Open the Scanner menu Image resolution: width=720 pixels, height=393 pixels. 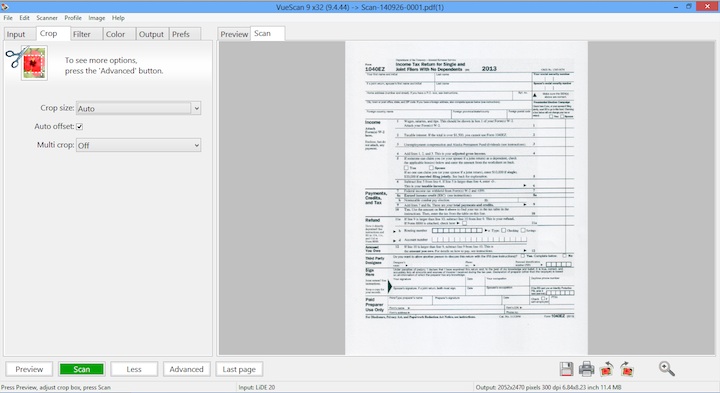47,18
